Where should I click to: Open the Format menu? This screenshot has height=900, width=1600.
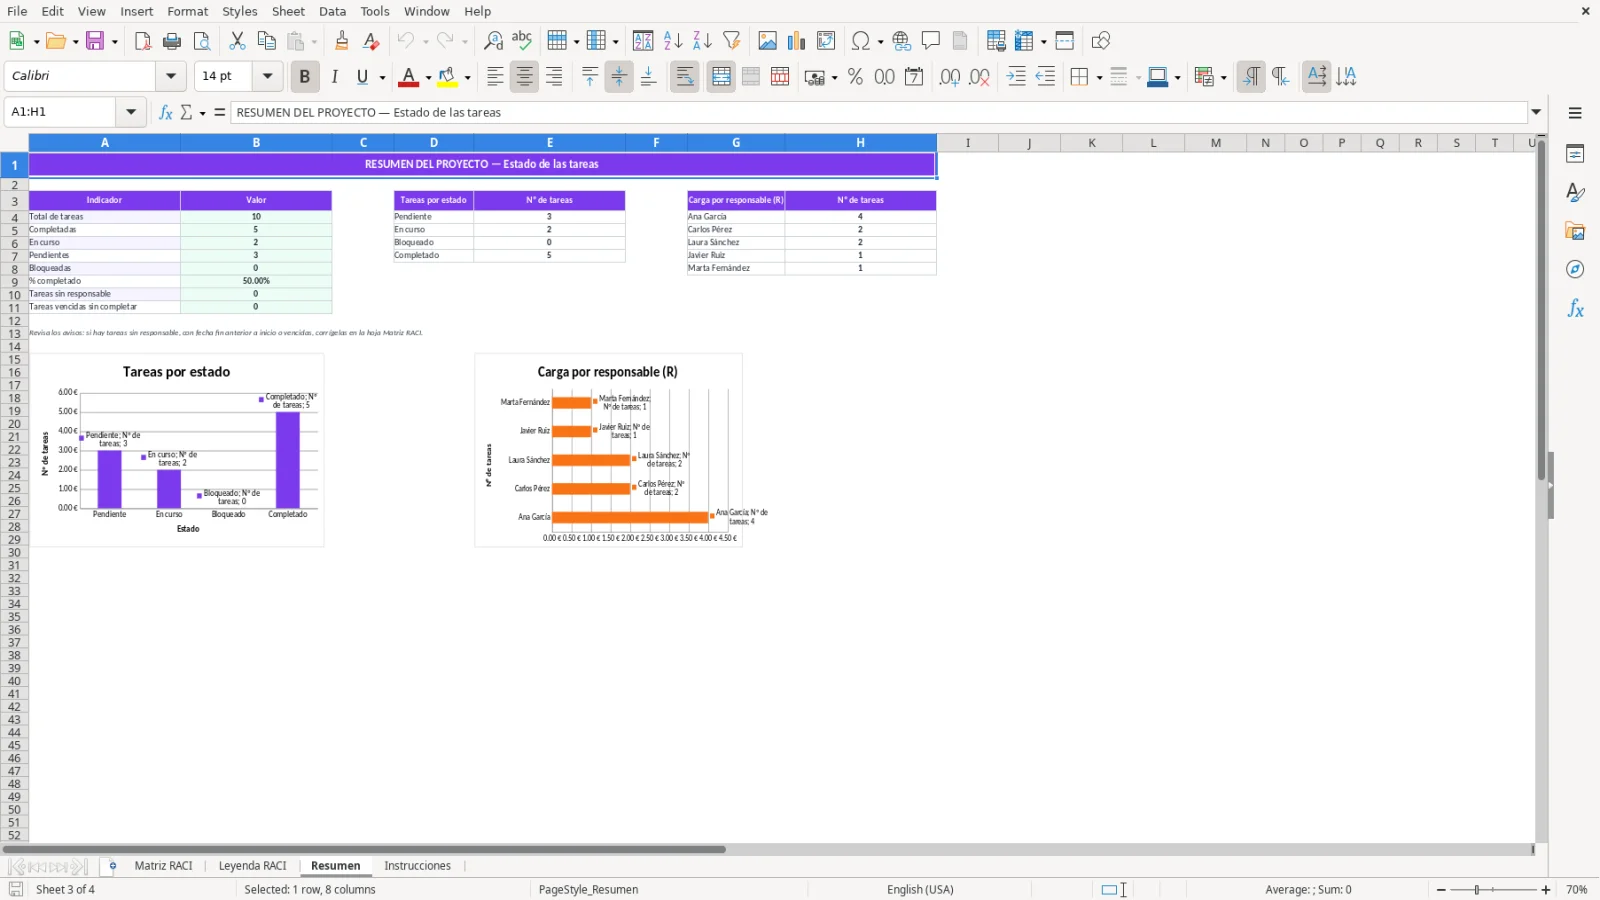pos(188,11)
